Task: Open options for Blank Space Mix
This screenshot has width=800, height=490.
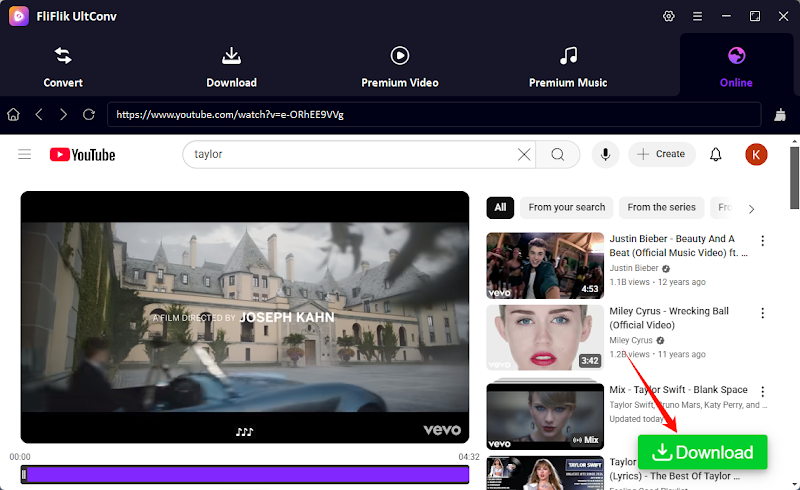Action: tap(762, 391)
